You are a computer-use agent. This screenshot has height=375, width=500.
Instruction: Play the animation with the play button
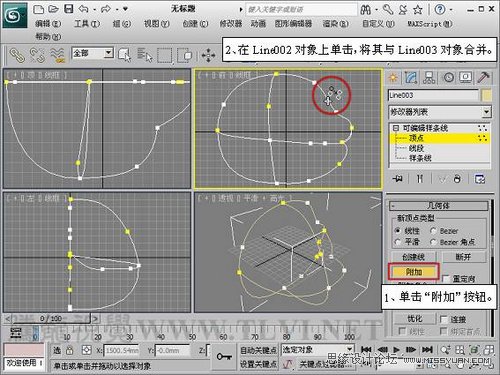click(x=396, y=350)
